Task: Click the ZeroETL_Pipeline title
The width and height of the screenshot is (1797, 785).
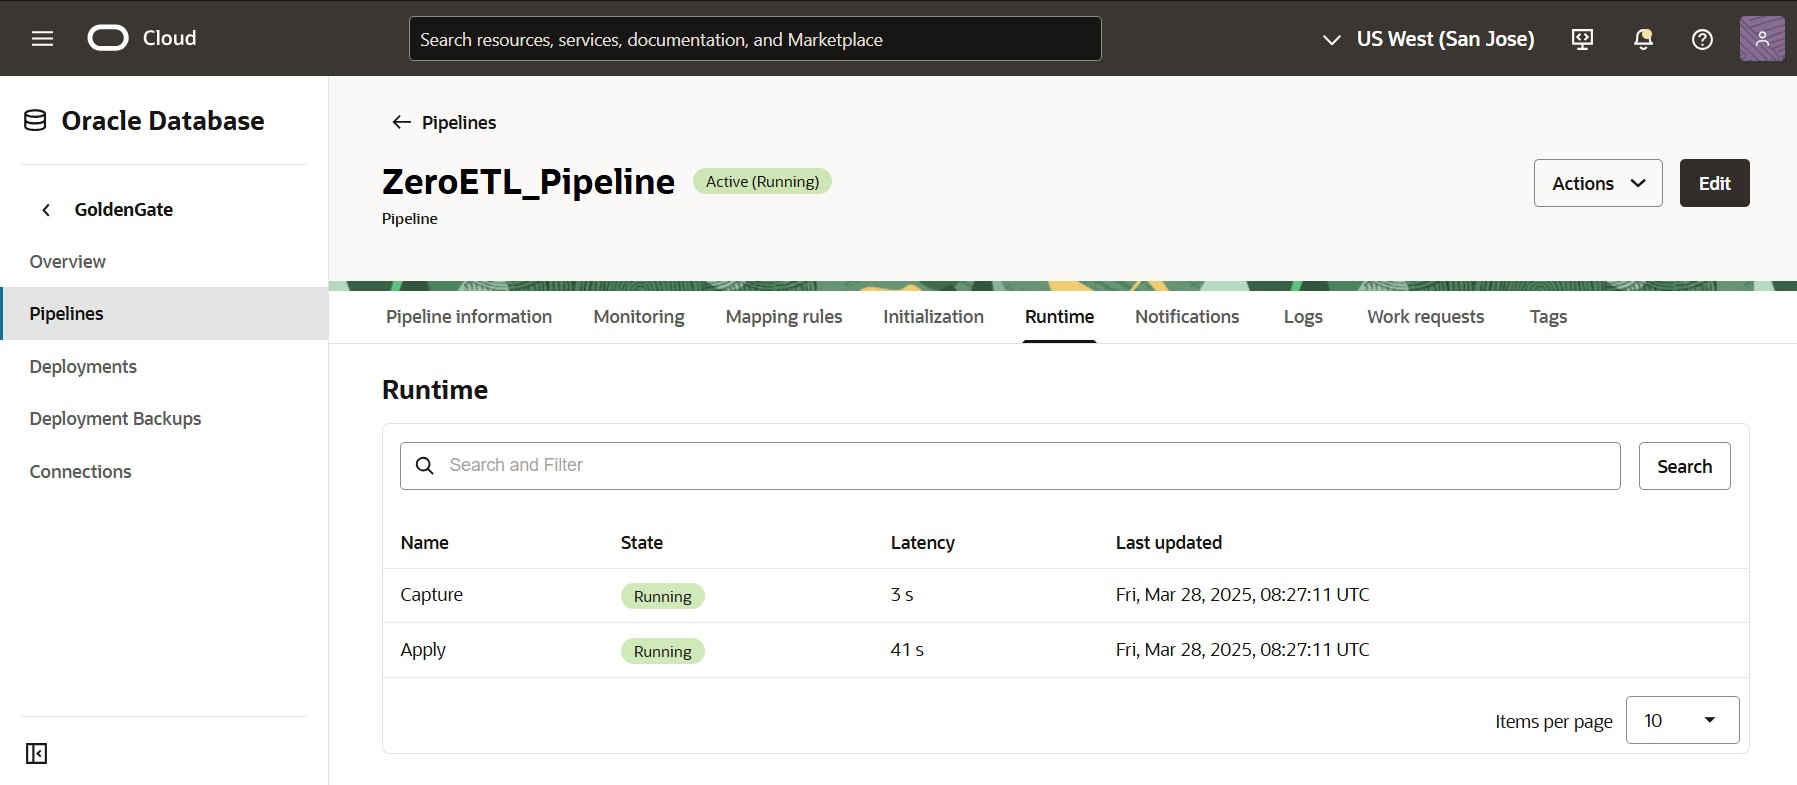Action: coord(528,182)
